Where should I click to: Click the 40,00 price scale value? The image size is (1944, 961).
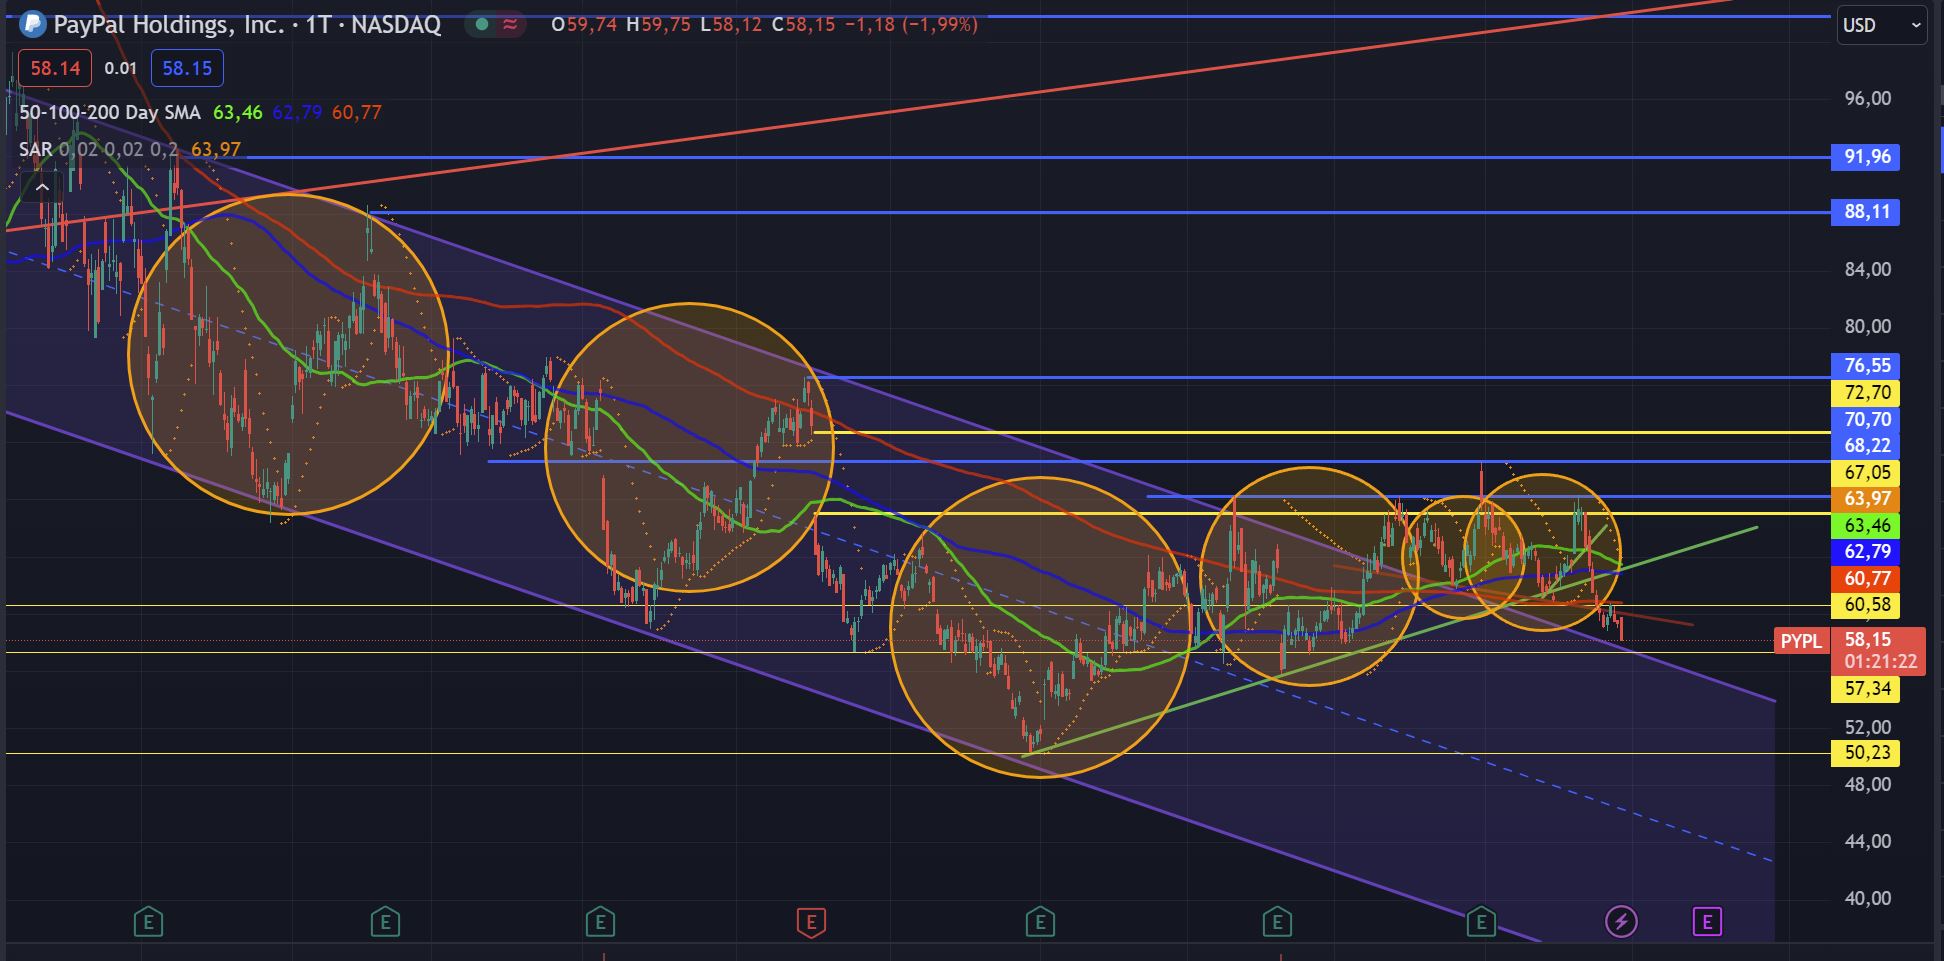(x=1868, y=898)
